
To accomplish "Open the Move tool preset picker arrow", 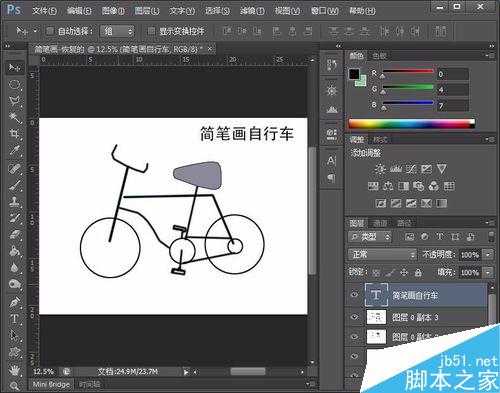I will pyautogui.click(x=35, y=31).
